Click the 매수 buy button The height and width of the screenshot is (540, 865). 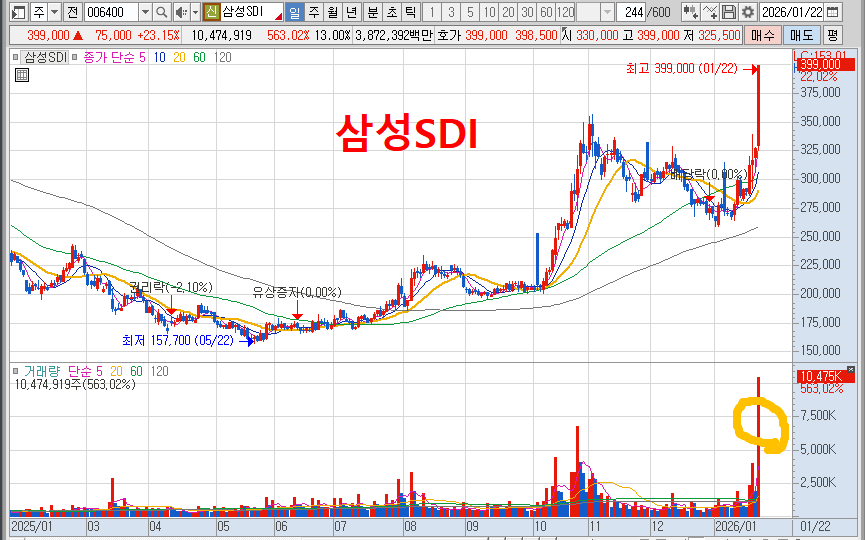tap(762, 35)
